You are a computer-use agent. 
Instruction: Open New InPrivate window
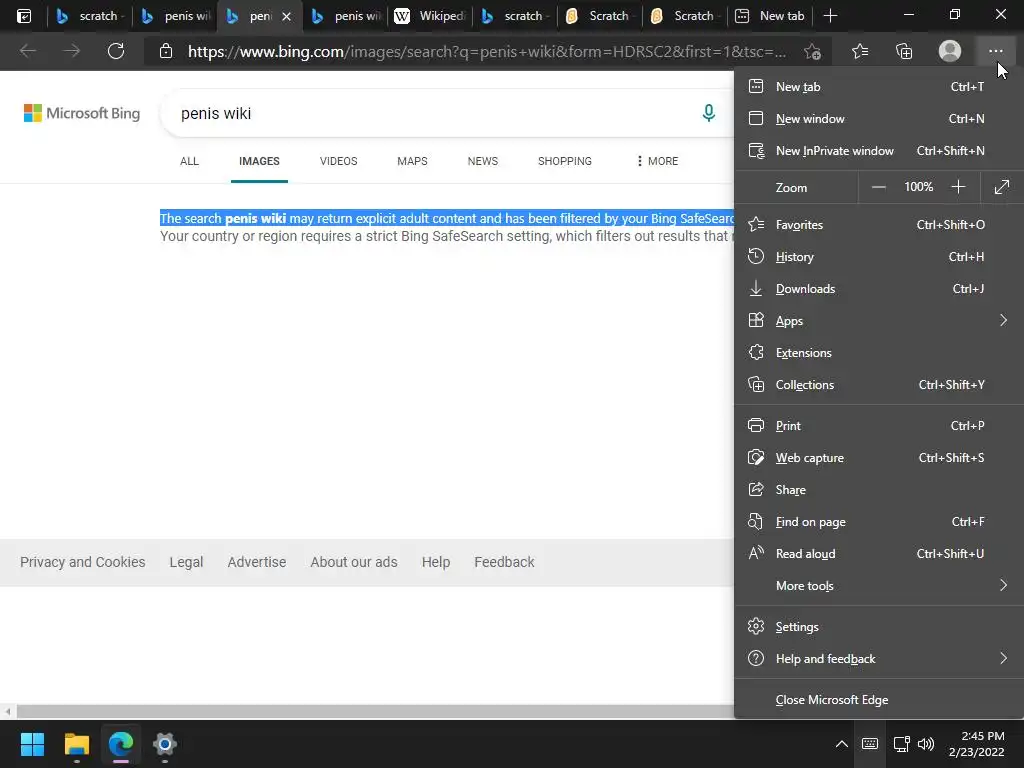[878, 151]
